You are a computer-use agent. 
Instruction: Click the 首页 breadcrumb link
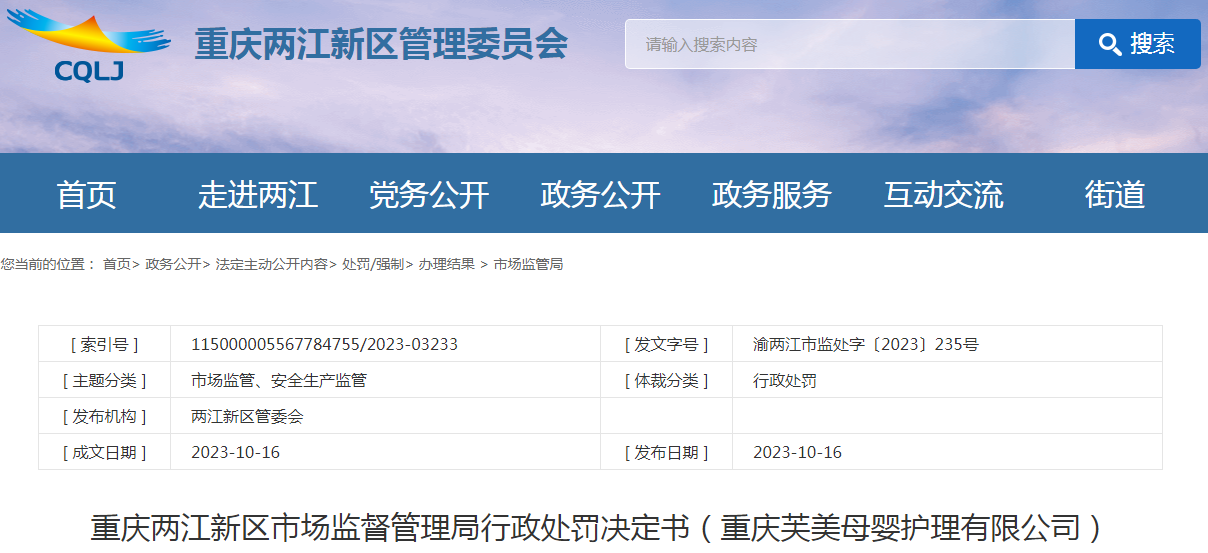(x=116, y=264)
